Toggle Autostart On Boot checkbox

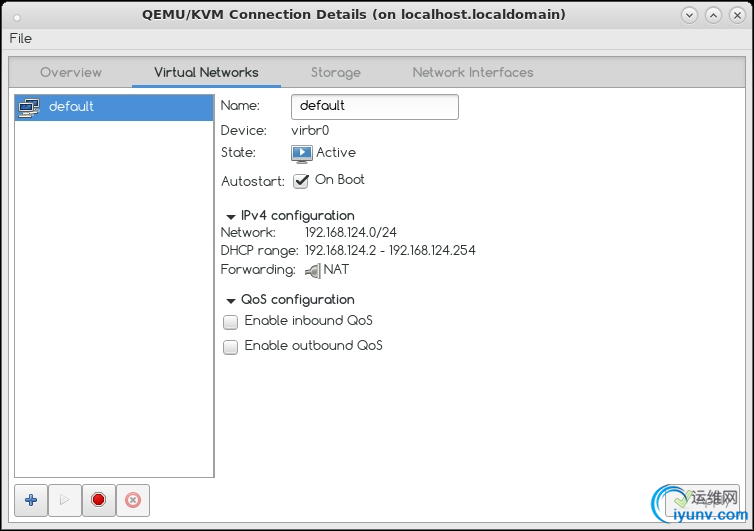pos(301,181)
